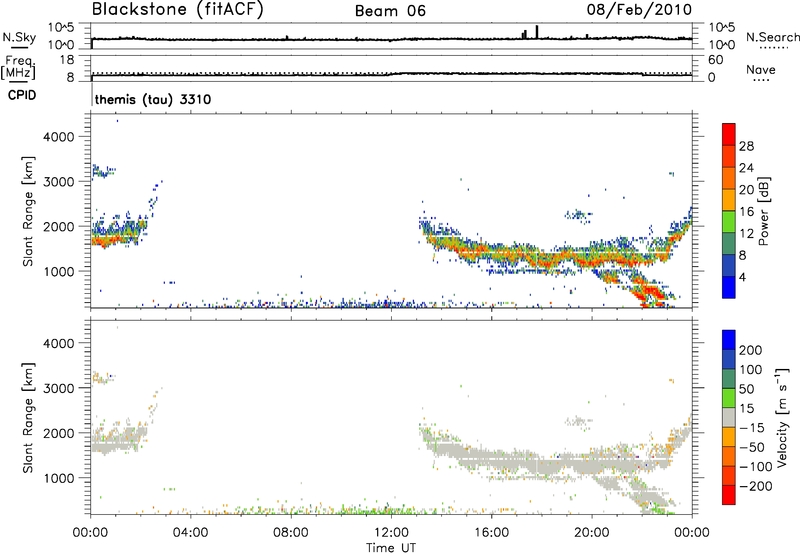Click the '12:00' time axis label
The image size is (800, 554).
391,533
